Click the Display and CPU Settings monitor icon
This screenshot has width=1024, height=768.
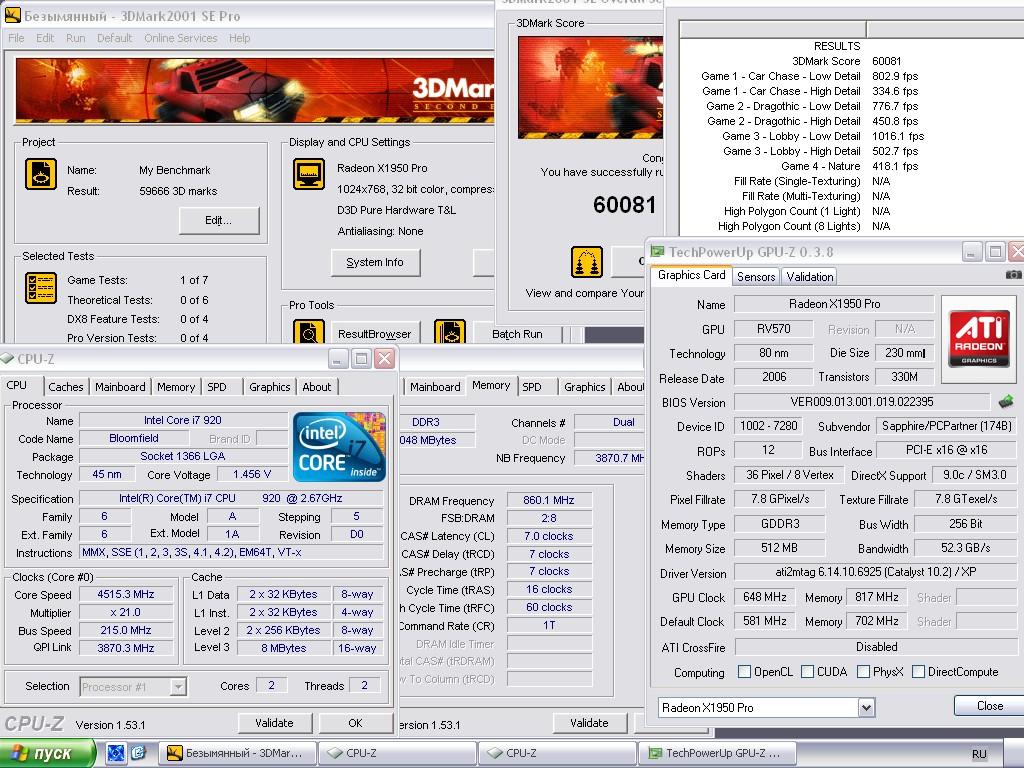coord(308,174)
